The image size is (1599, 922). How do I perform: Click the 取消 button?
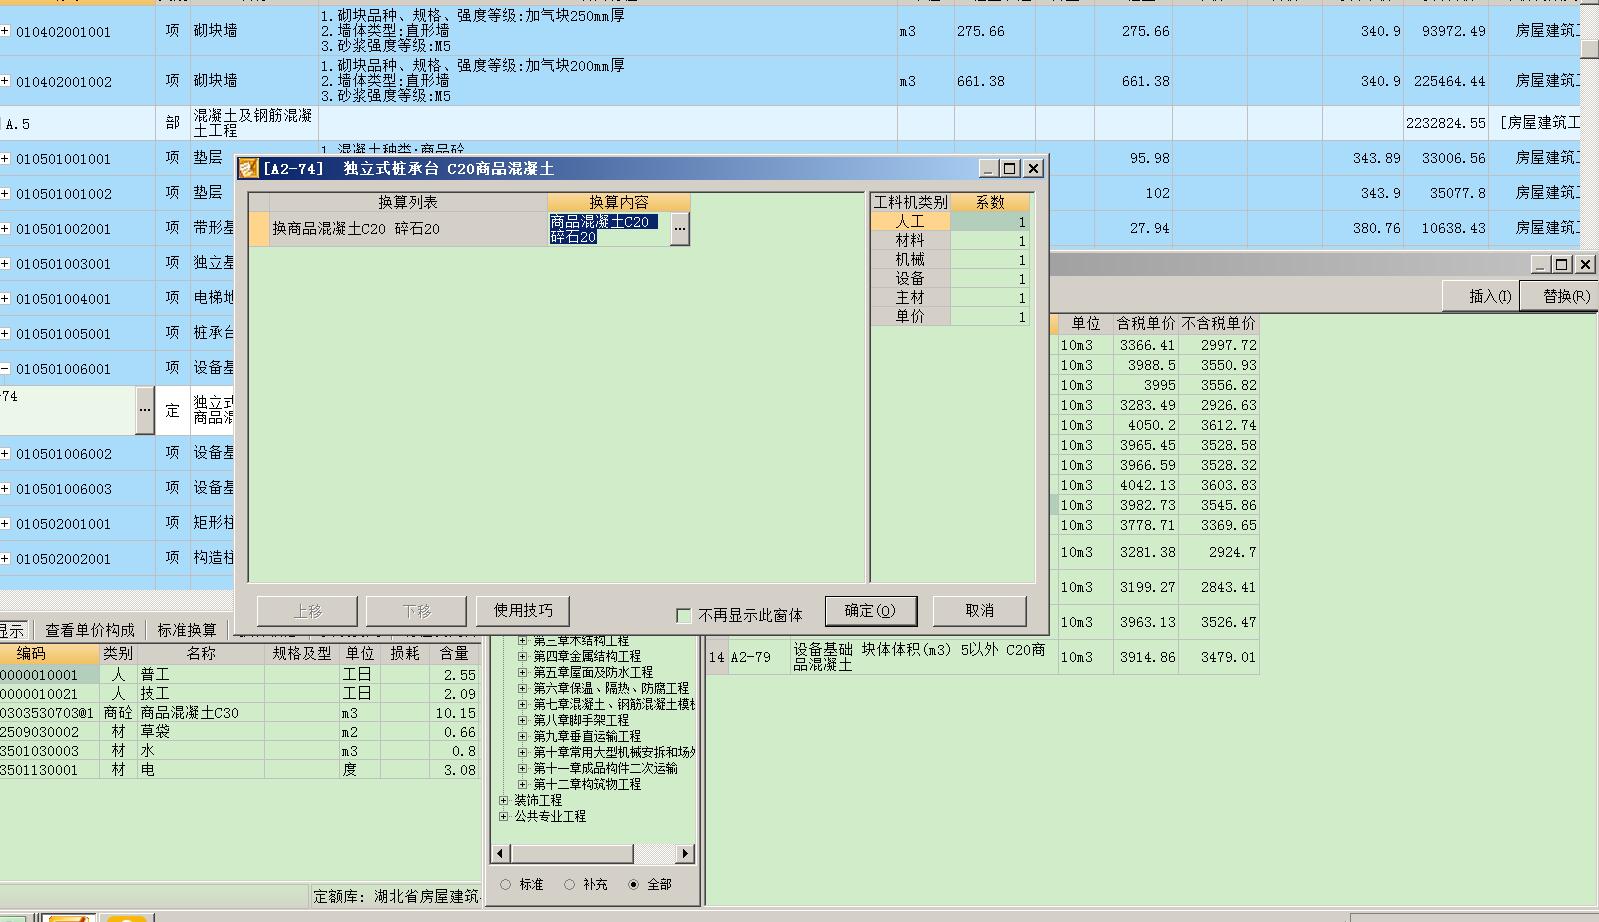980,610
